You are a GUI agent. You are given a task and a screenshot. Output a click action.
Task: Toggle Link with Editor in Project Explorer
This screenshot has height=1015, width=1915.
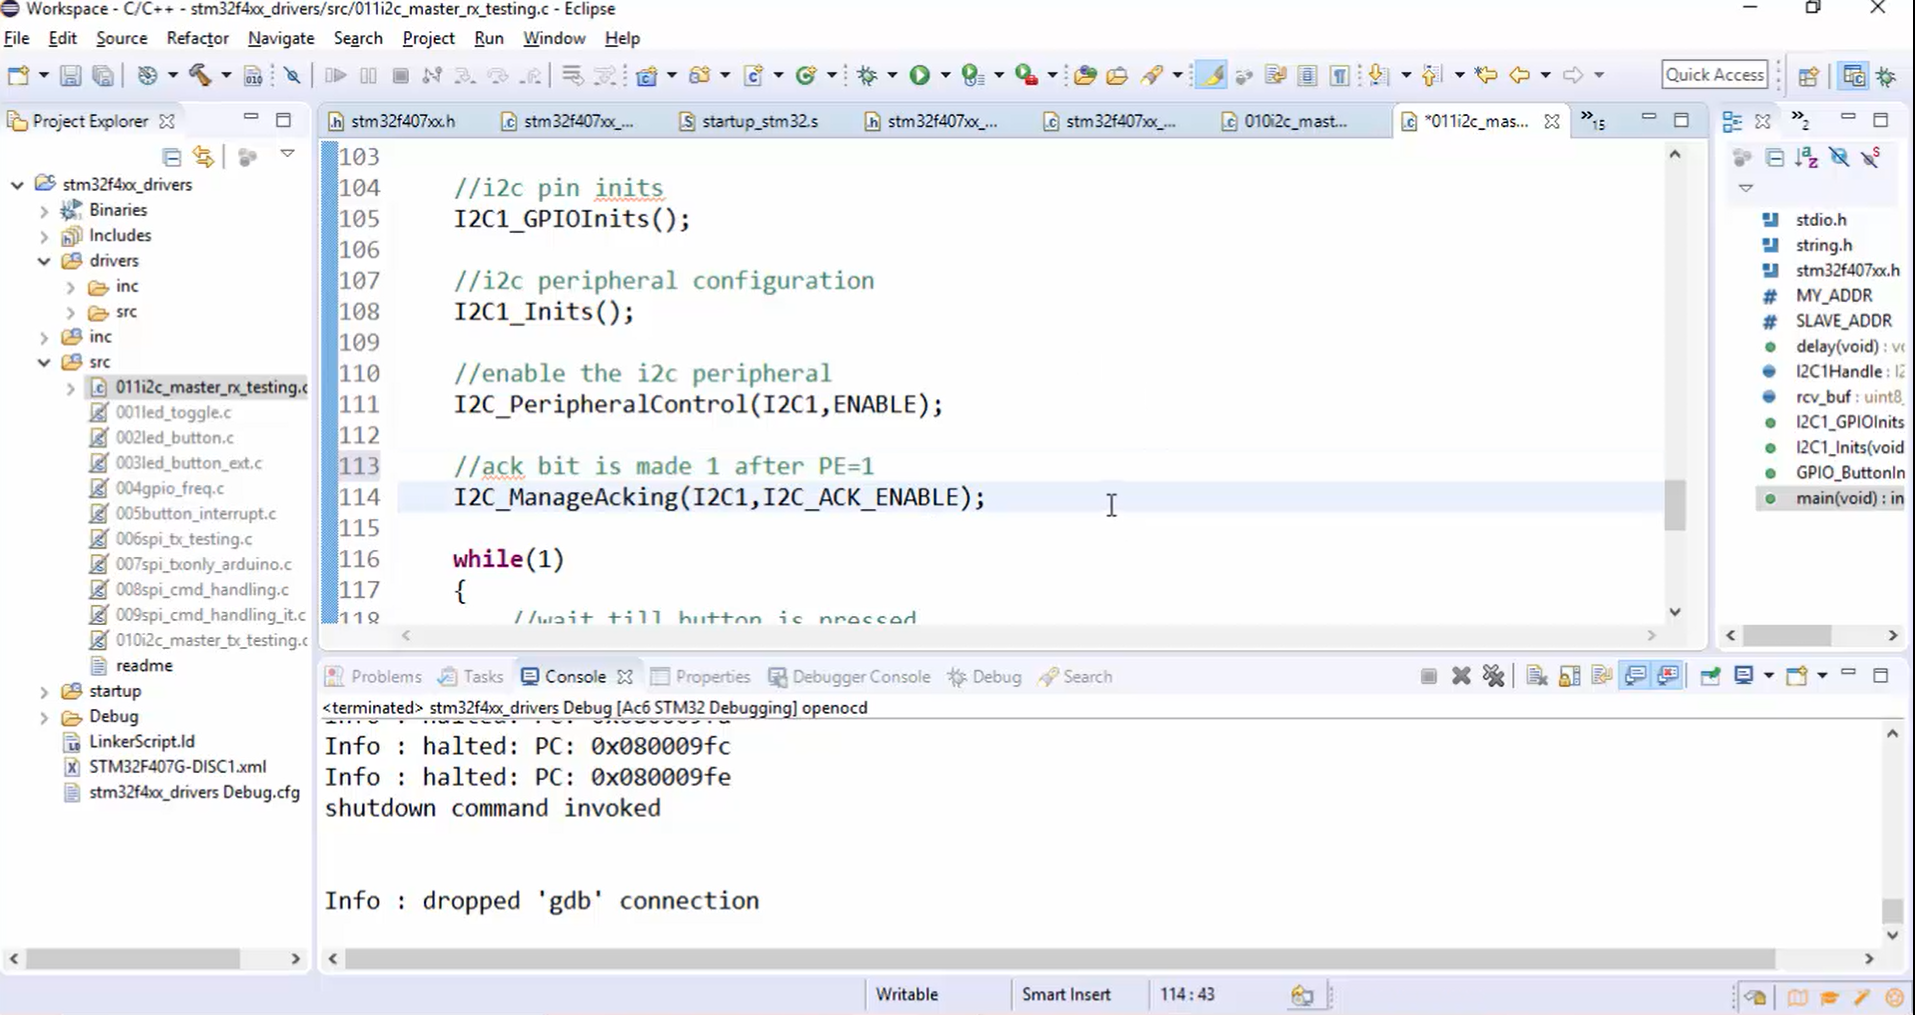pos(204,157)
